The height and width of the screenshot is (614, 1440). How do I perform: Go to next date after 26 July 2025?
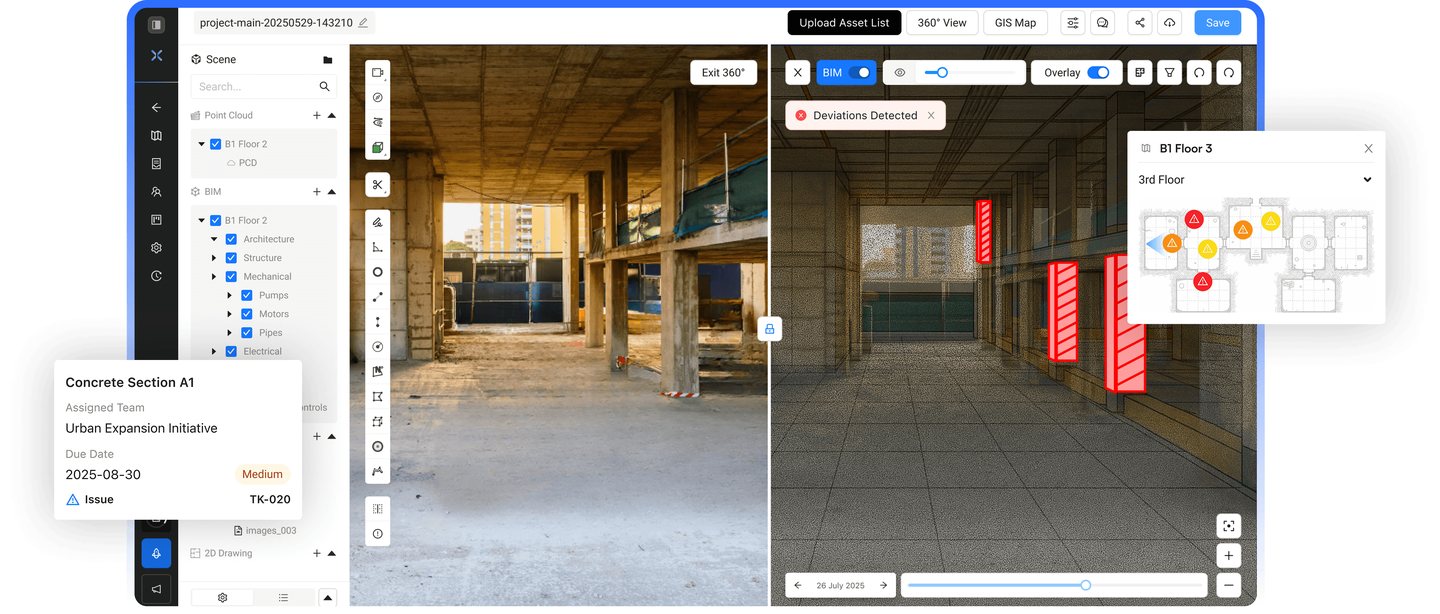click(883, 585)
